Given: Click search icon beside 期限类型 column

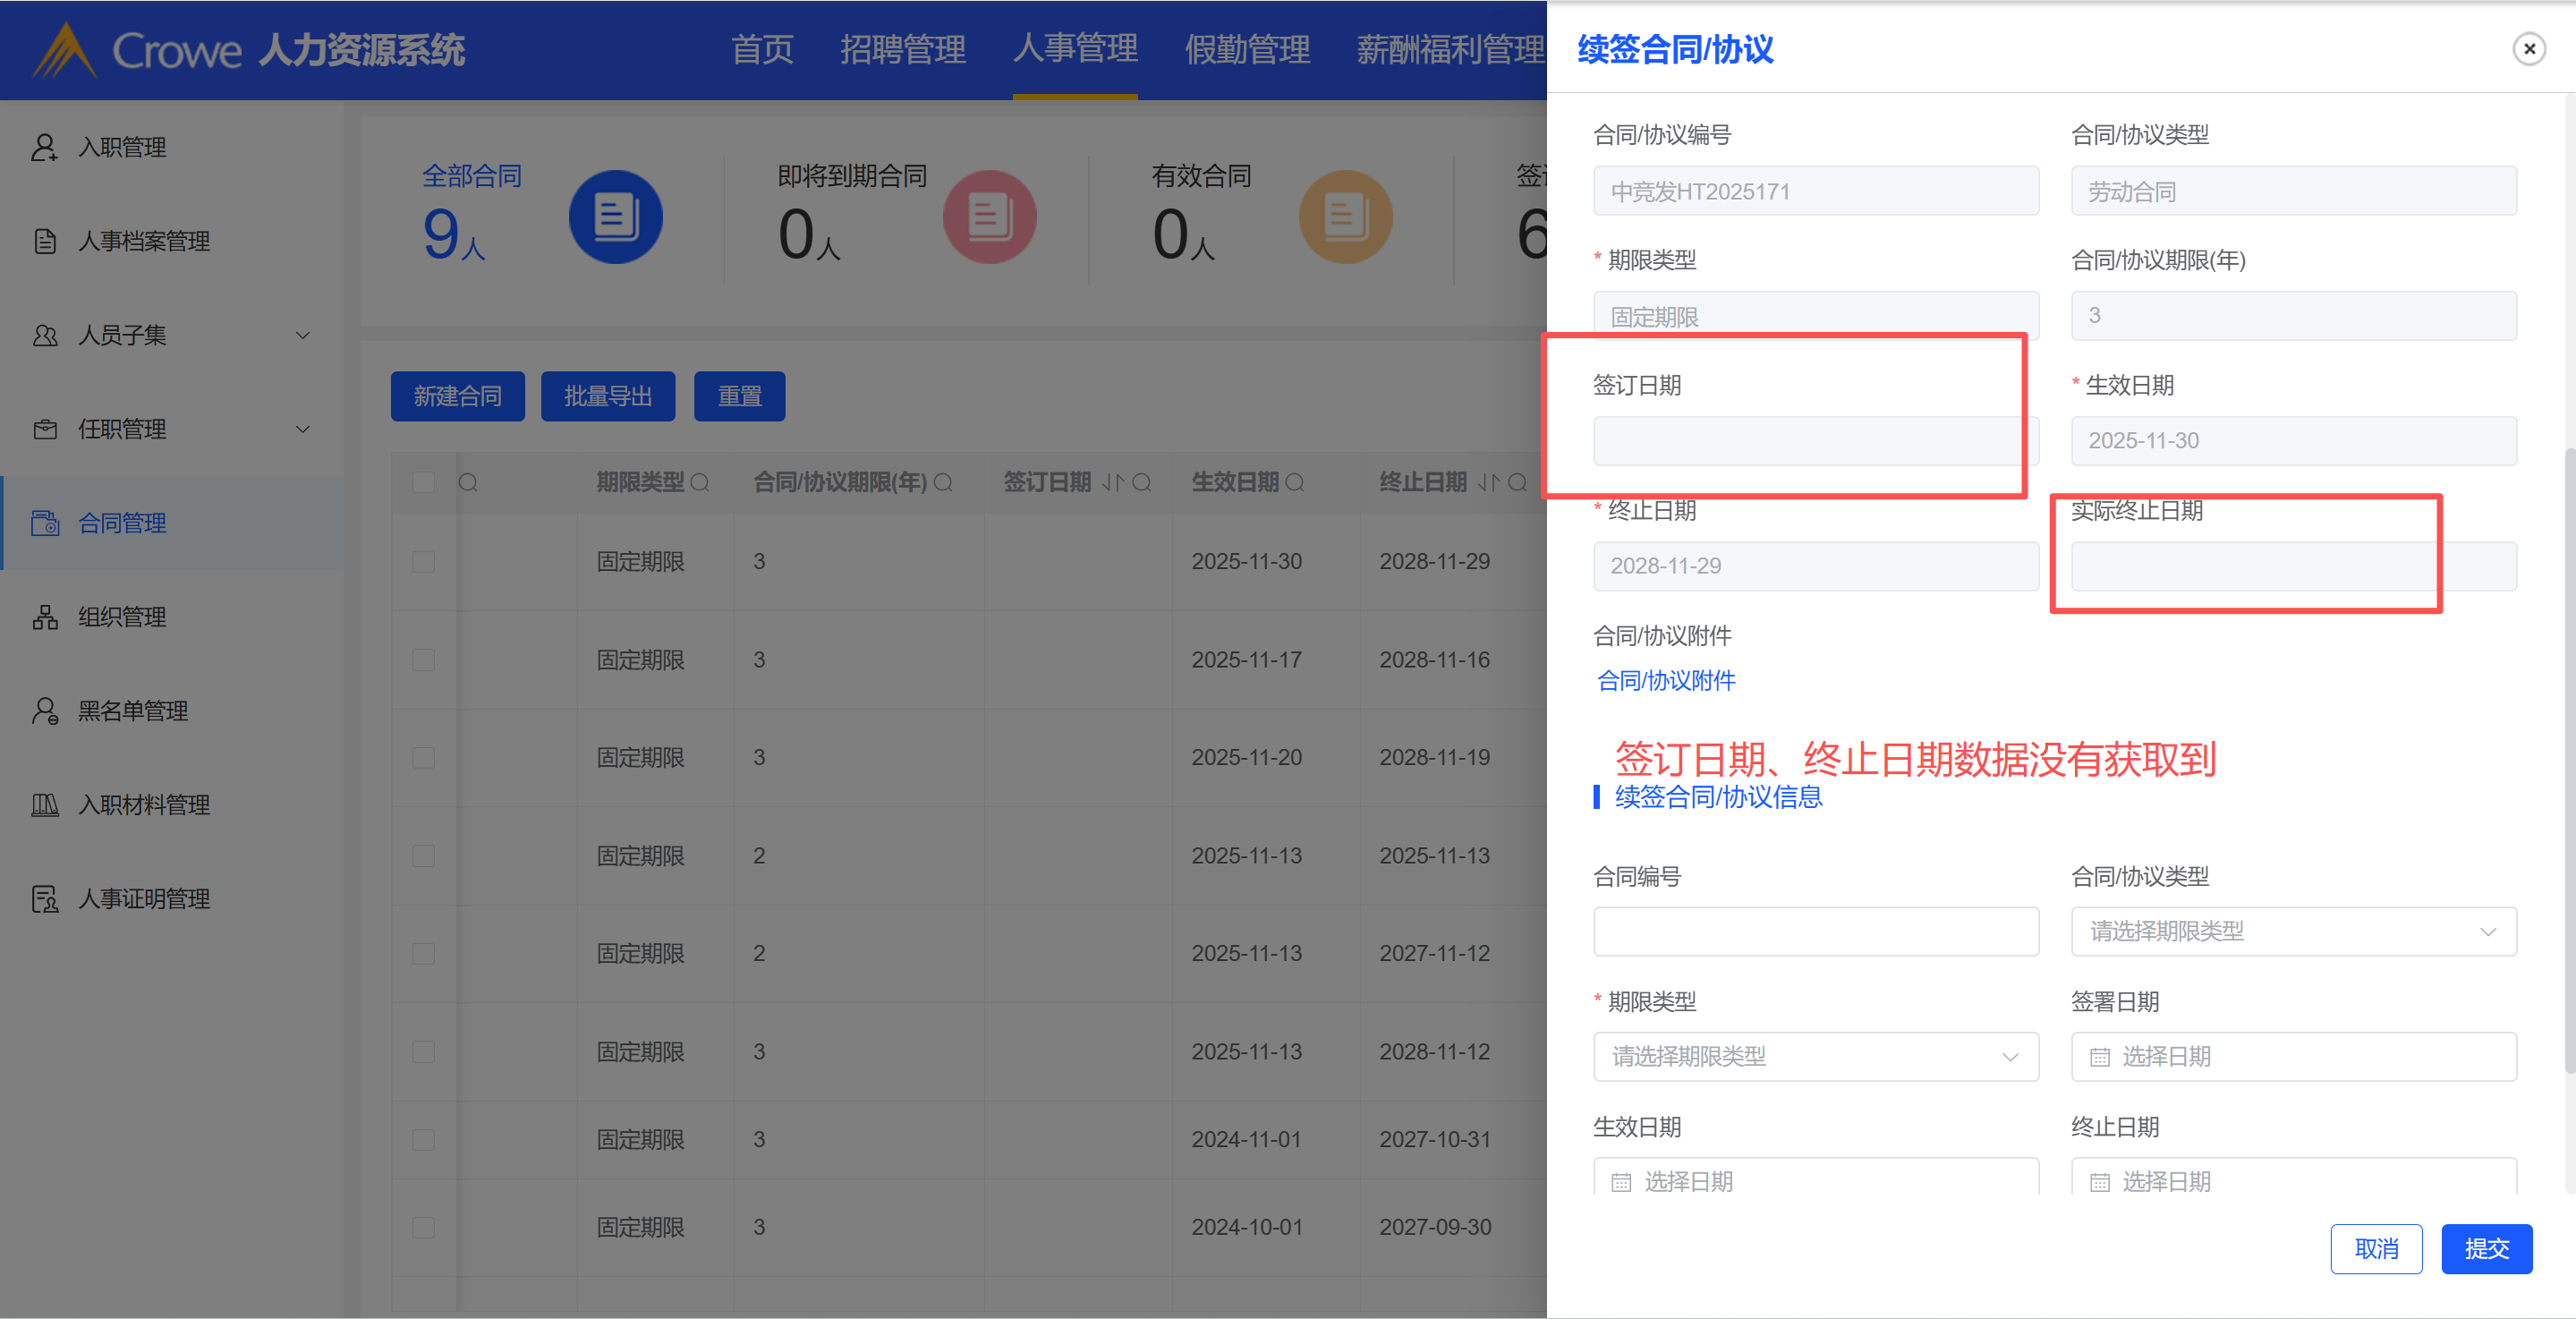Looking at the screenshot, I should pos(700,483).
